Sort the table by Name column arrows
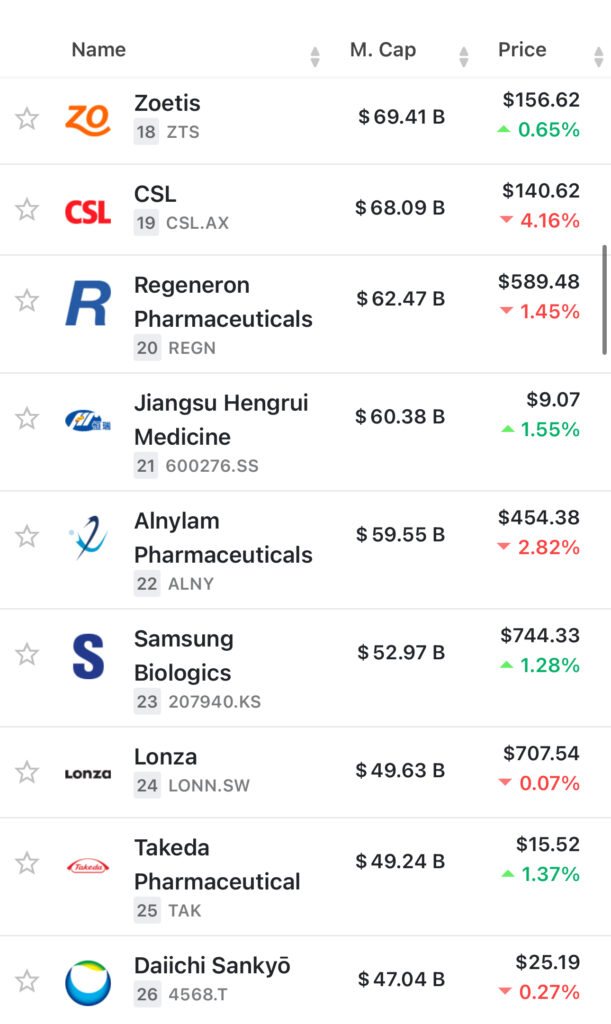611x1024 pixels. click(315, 56)
